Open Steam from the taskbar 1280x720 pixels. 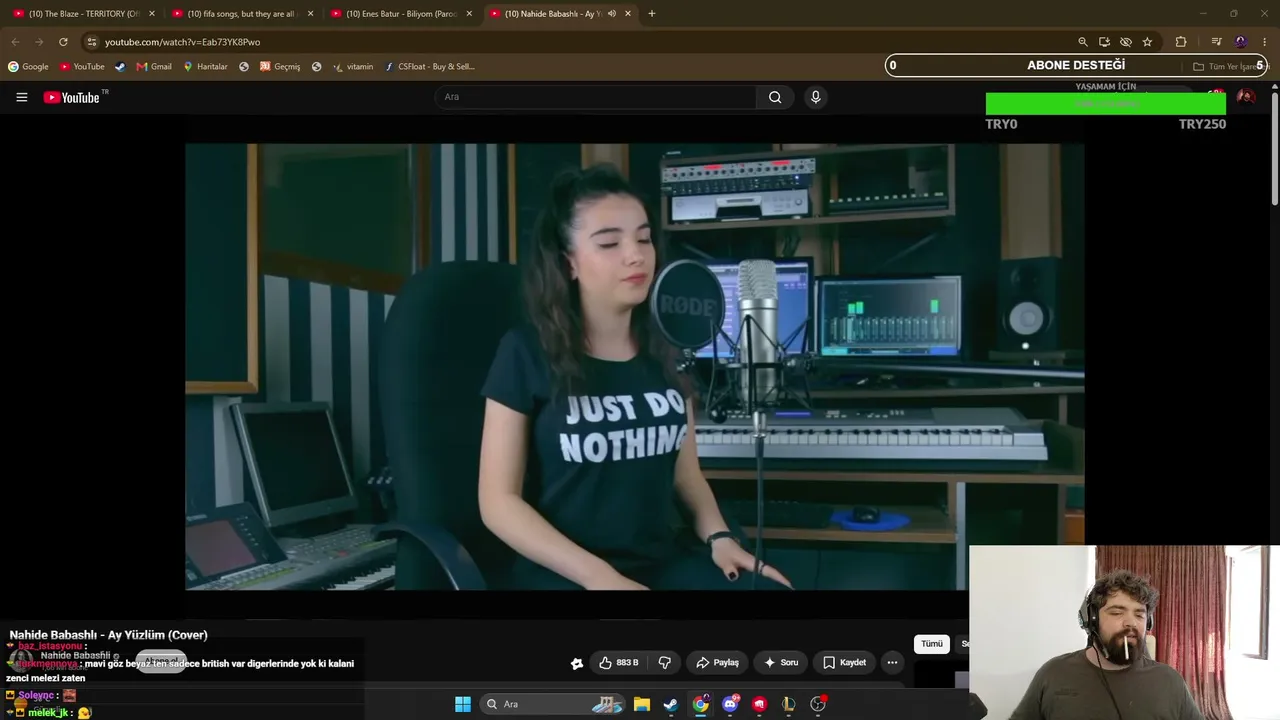tap(671, 704)
